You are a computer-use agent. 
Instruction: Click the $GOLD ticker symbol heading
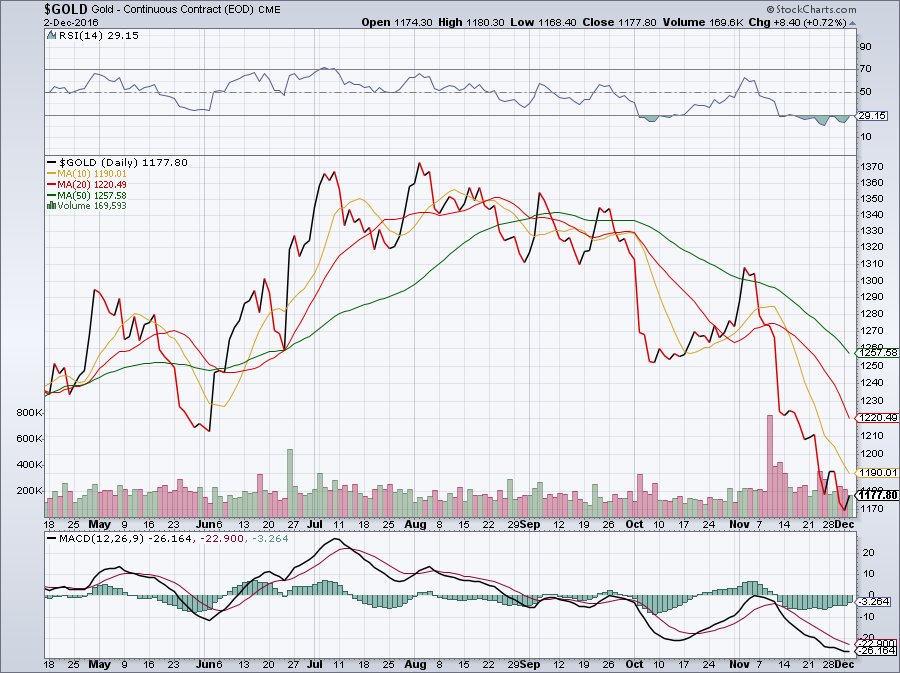coord(66,9)
